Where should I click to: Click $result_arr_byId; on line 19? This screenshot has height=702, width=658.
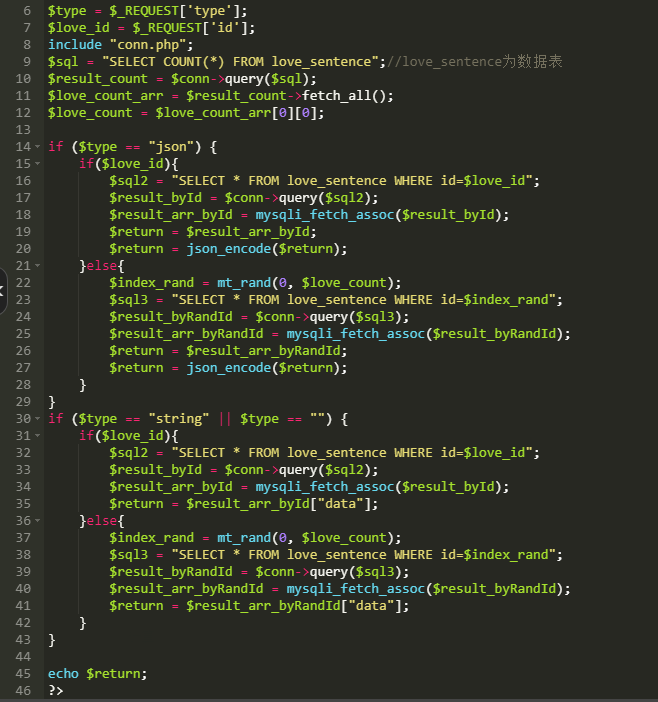point(251,232)
